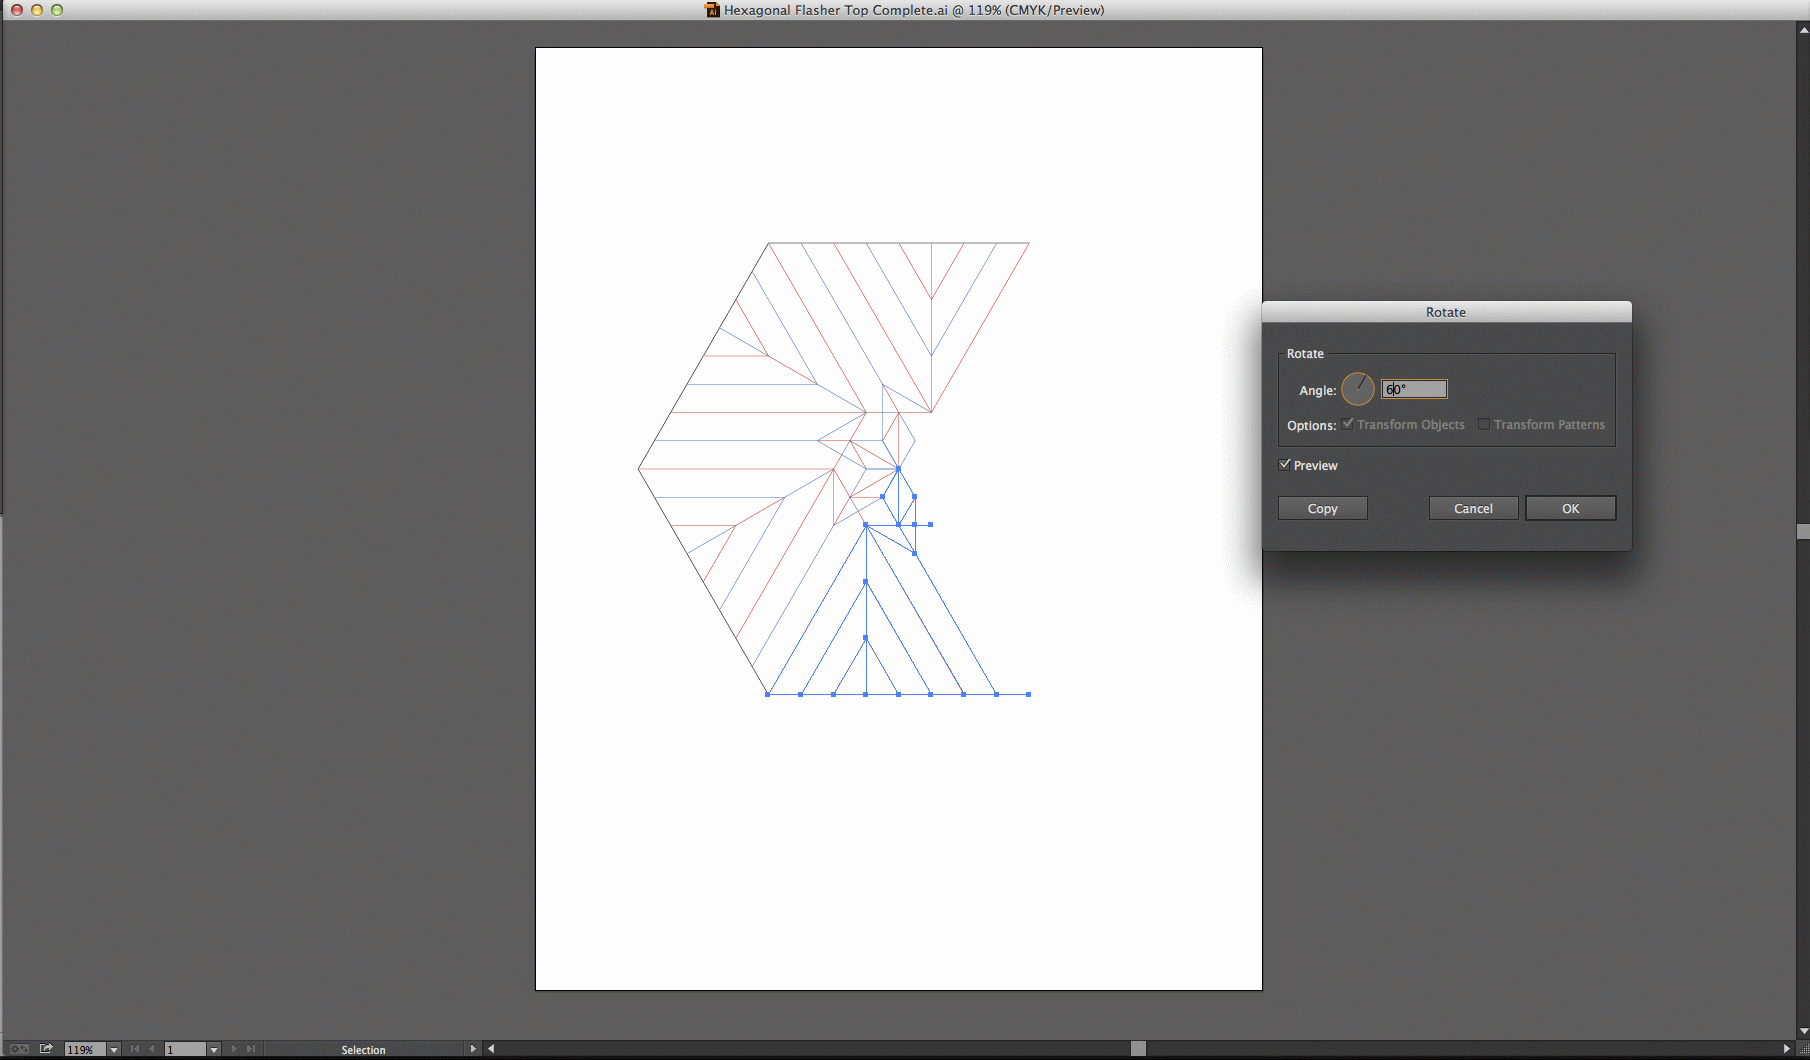
Task: Click the next artboard arrow in status bar
Action: [234, 1048]
